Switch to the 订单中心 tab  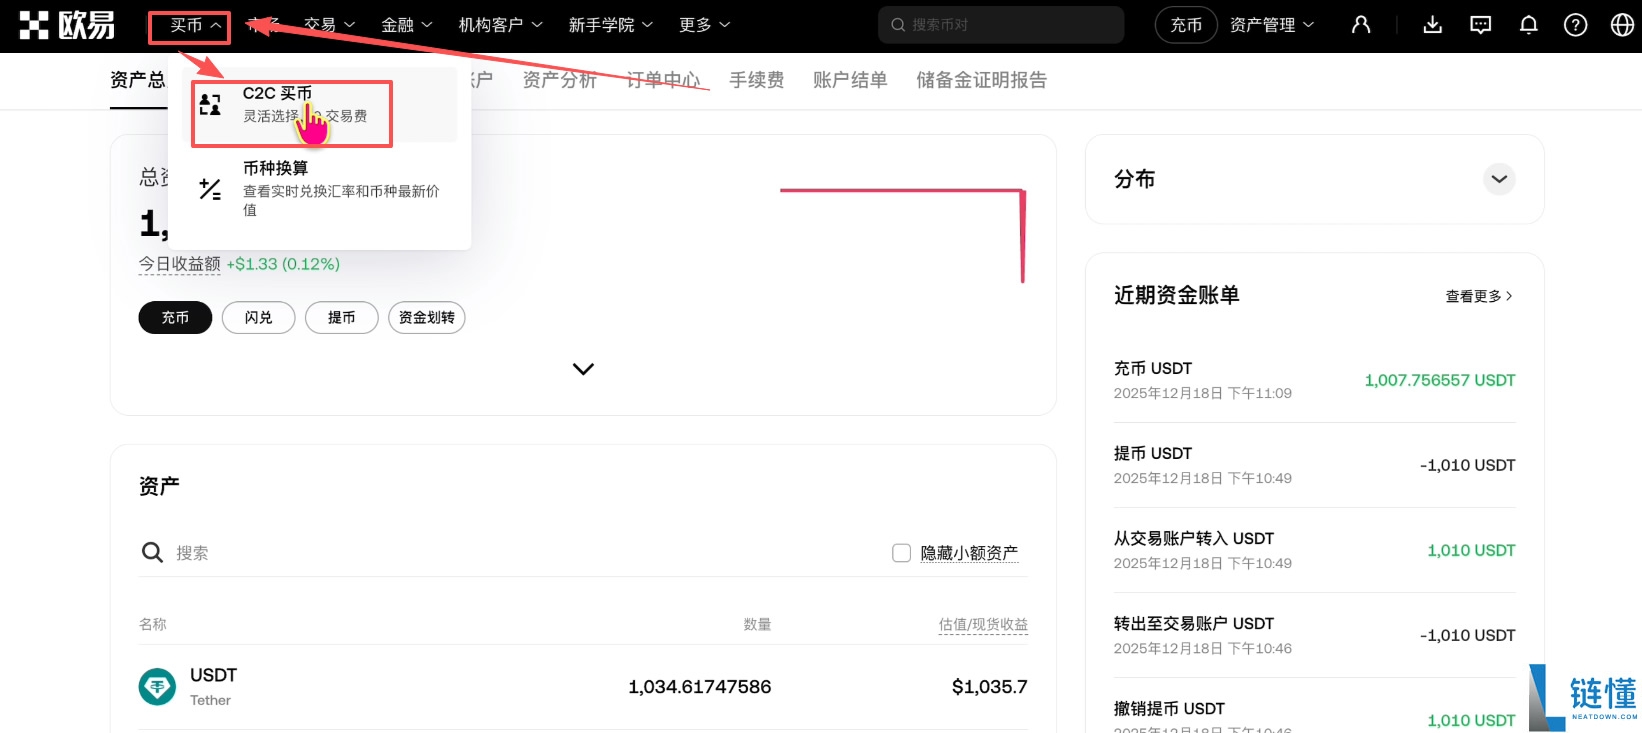664,80
